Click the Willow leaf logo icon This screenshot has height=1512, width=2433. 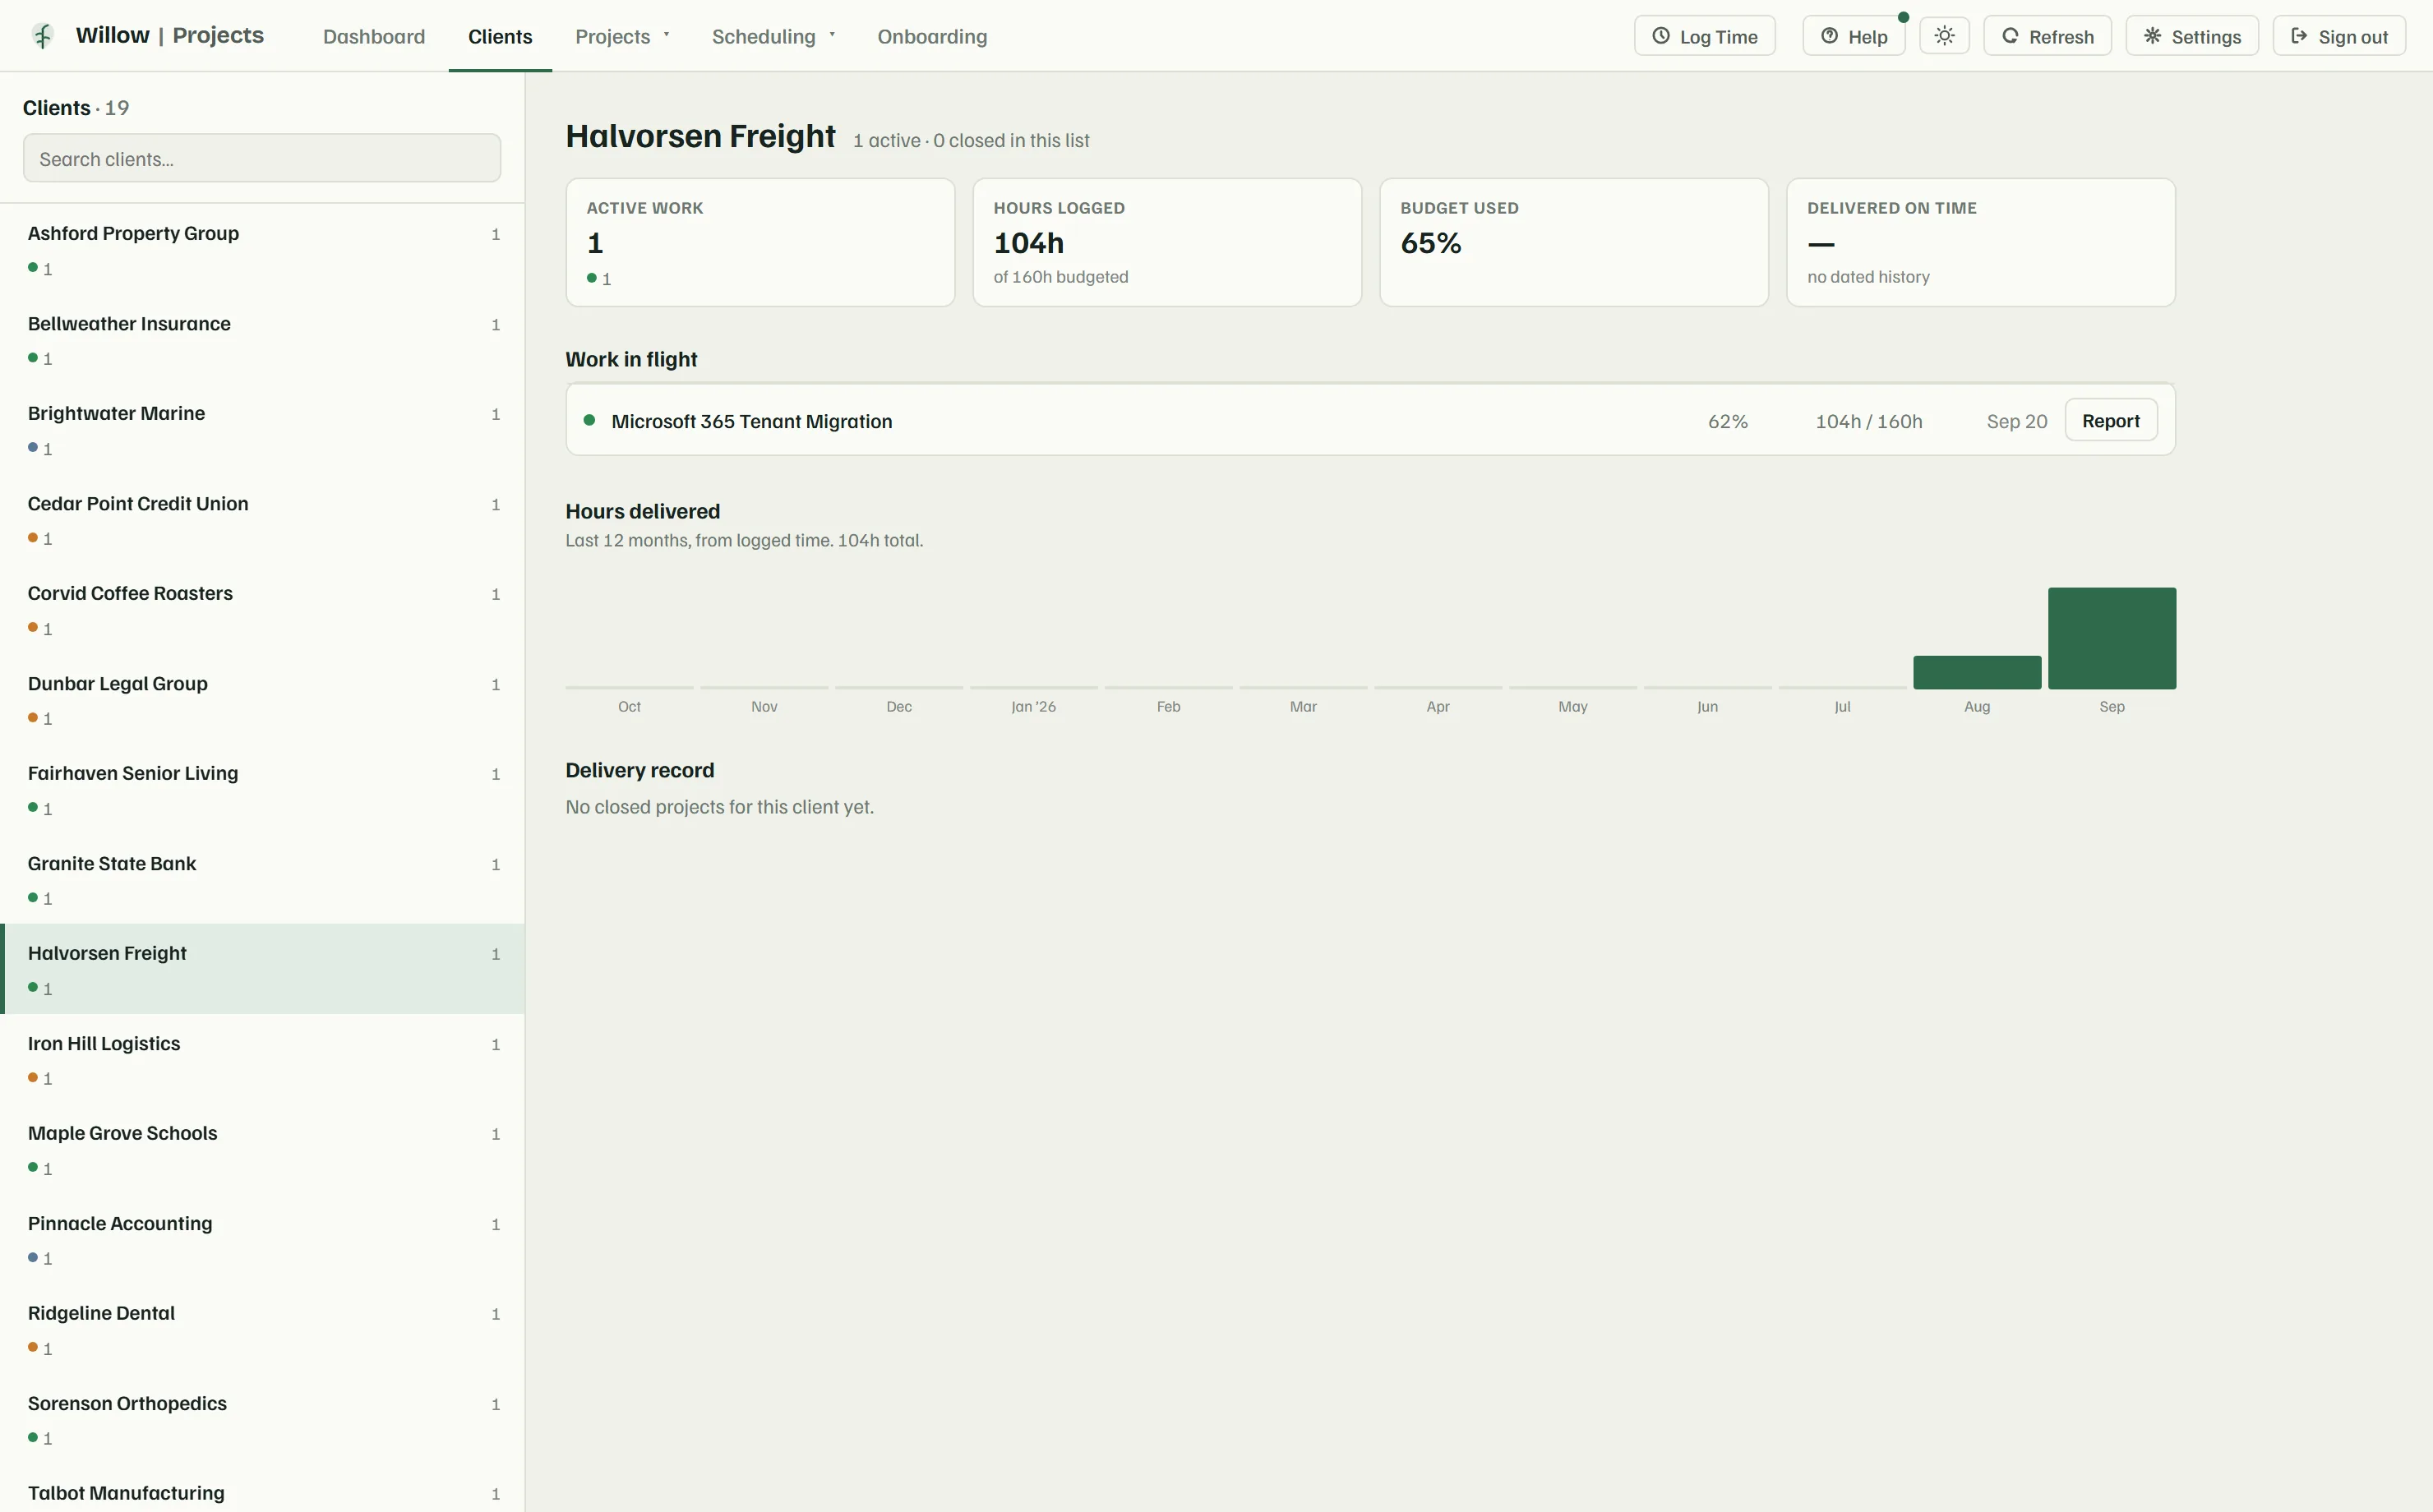click(42, 36)
